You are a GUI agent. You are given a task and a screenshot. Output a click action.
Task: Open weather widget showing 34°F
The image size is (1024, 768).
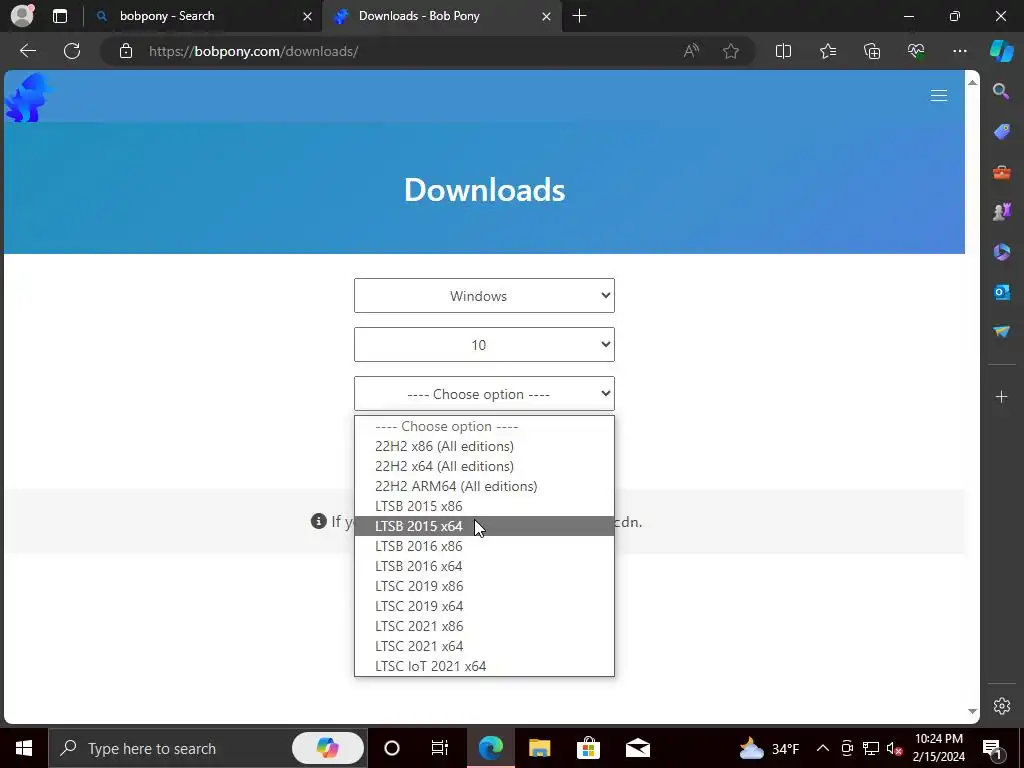[x=769, y=748]
